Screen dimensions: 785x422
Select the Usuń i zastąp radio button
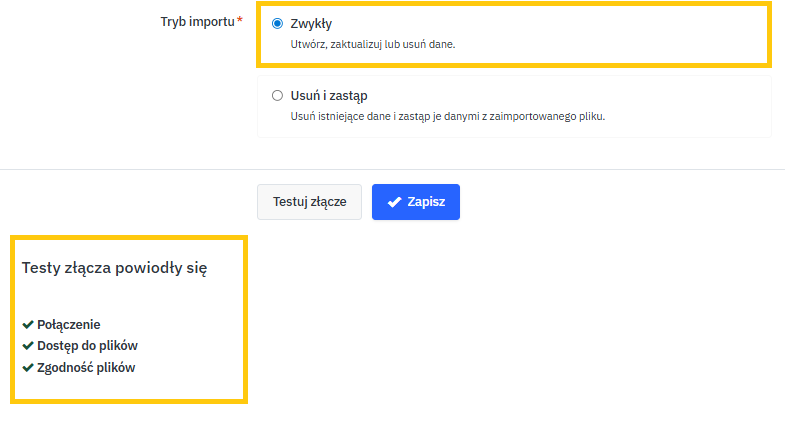point(277,96)
